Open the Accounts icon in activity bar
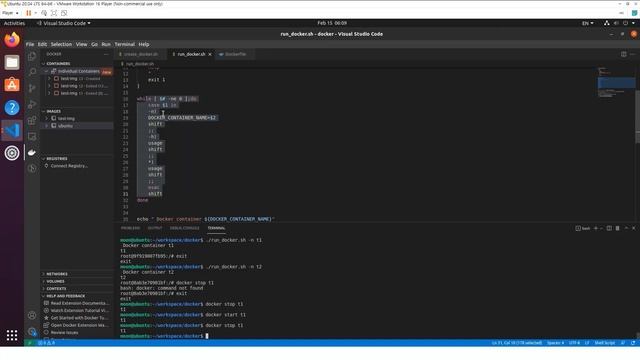The height and width of the screenshot is (360, 640). coord(32,315)
